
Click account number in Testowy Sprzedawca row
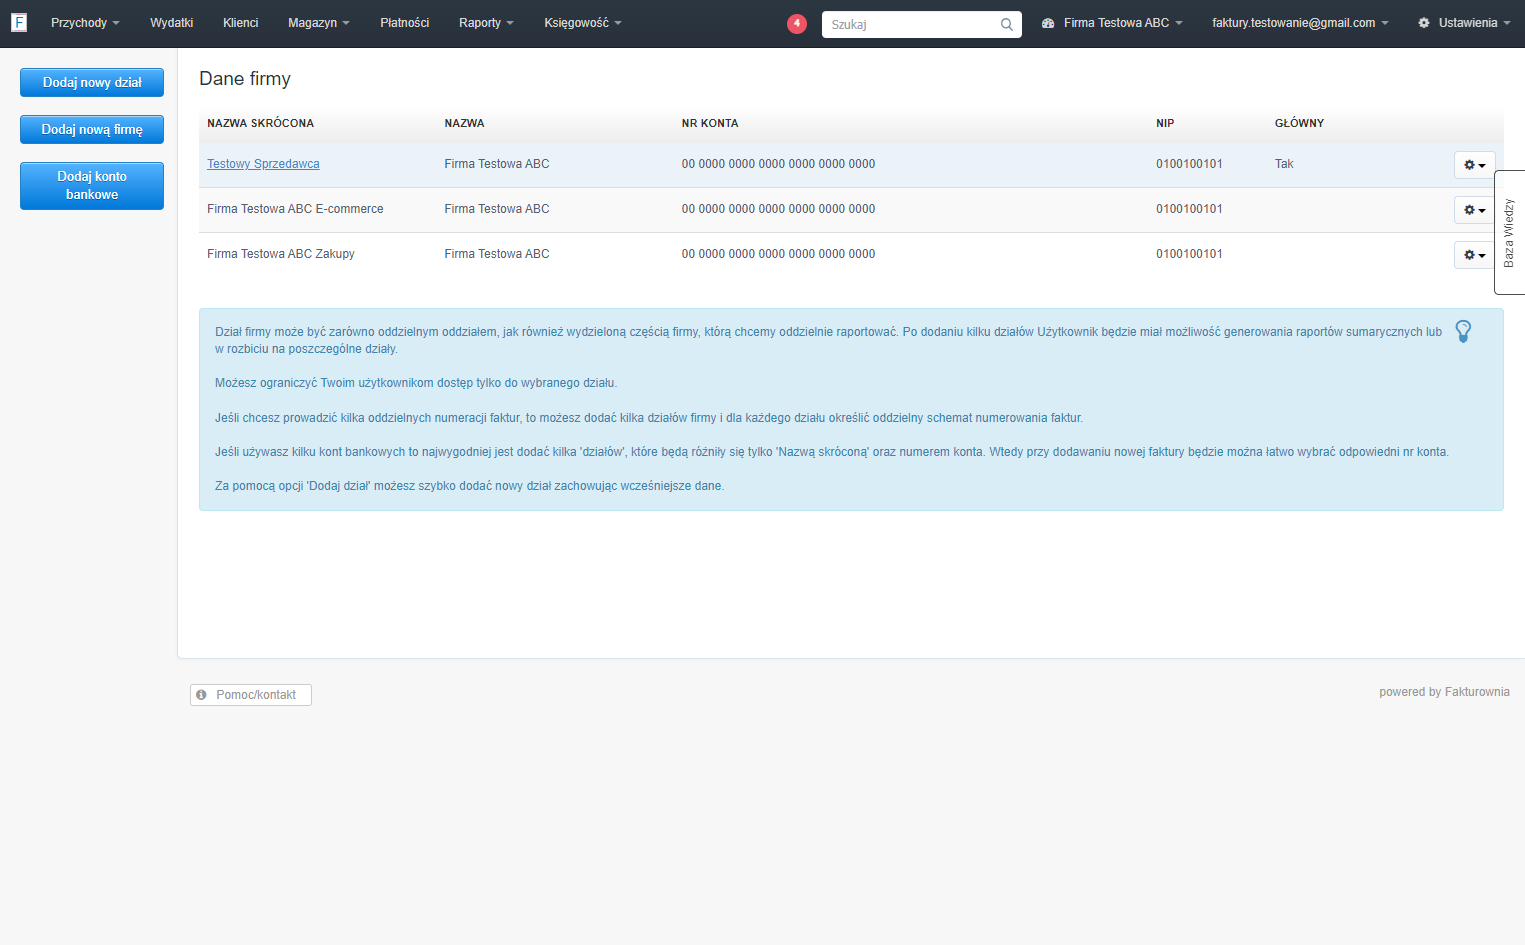[778, 164]
